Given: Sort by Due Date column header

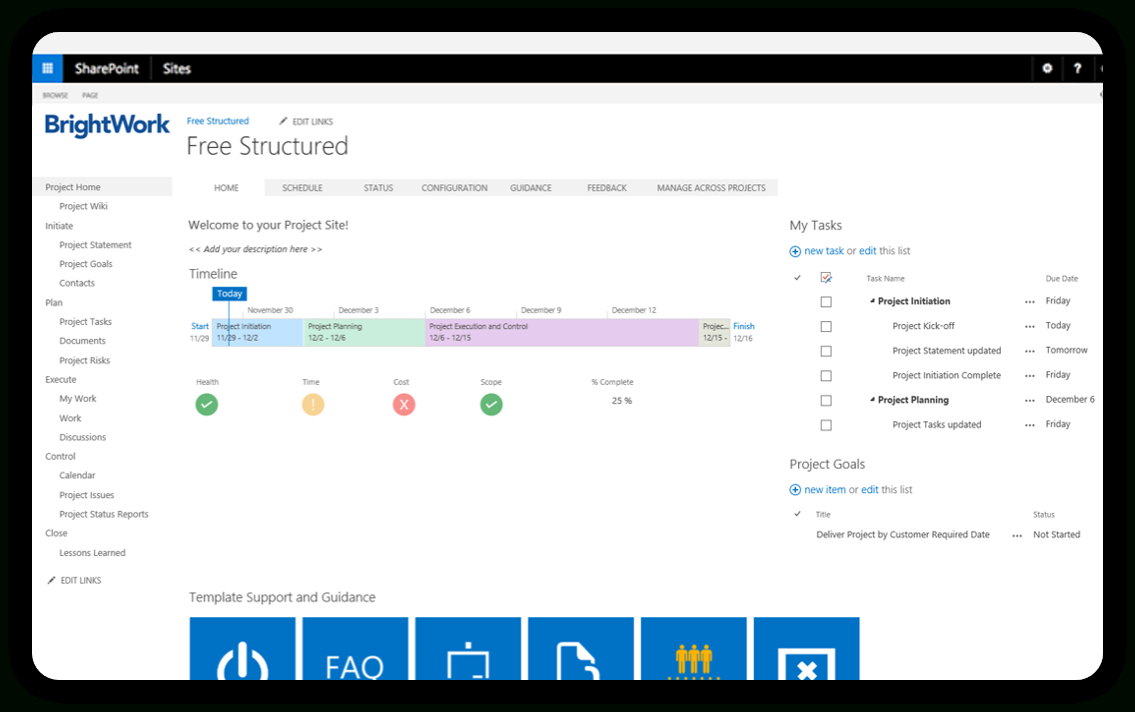Looking at the screenshot, I should click(x=1062, y=279).
